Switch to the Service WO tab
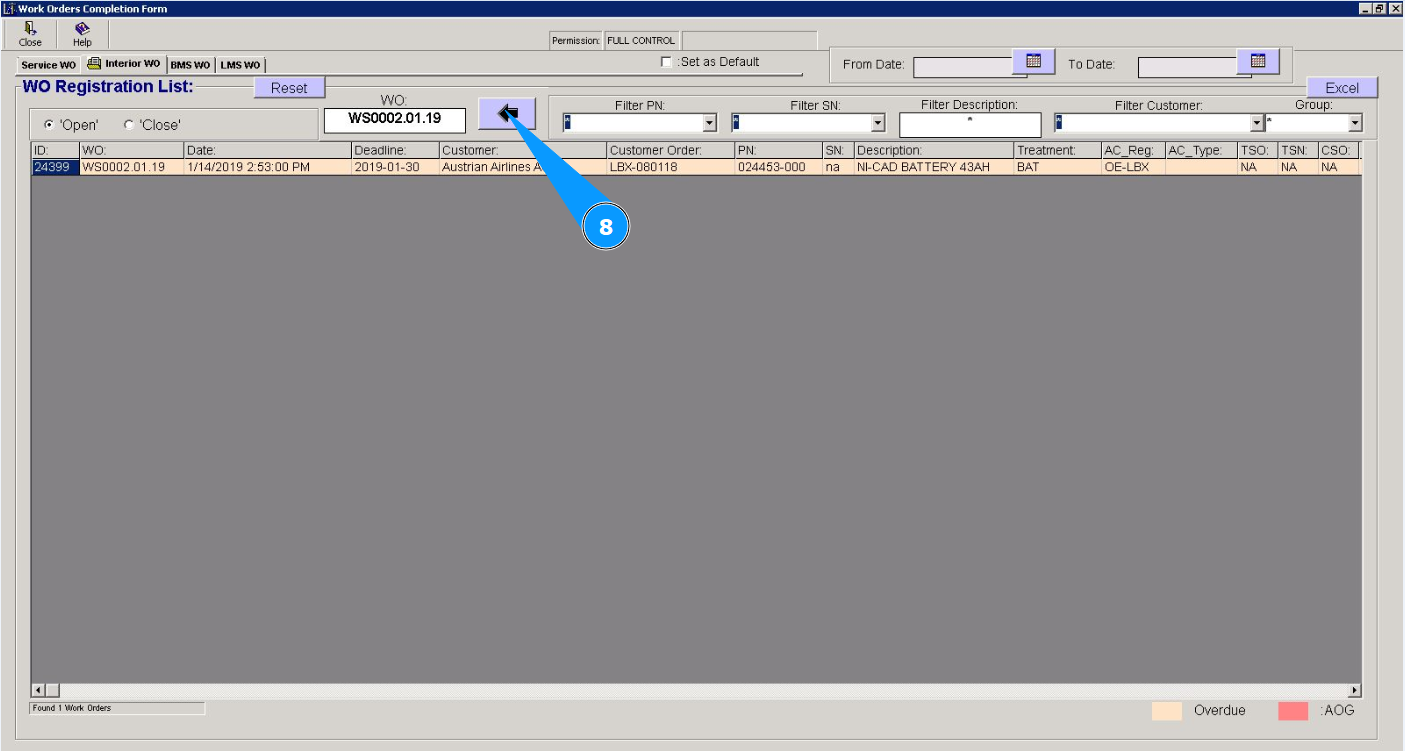The width and height of the screenshot is (1405, 751). pos(48,65)
